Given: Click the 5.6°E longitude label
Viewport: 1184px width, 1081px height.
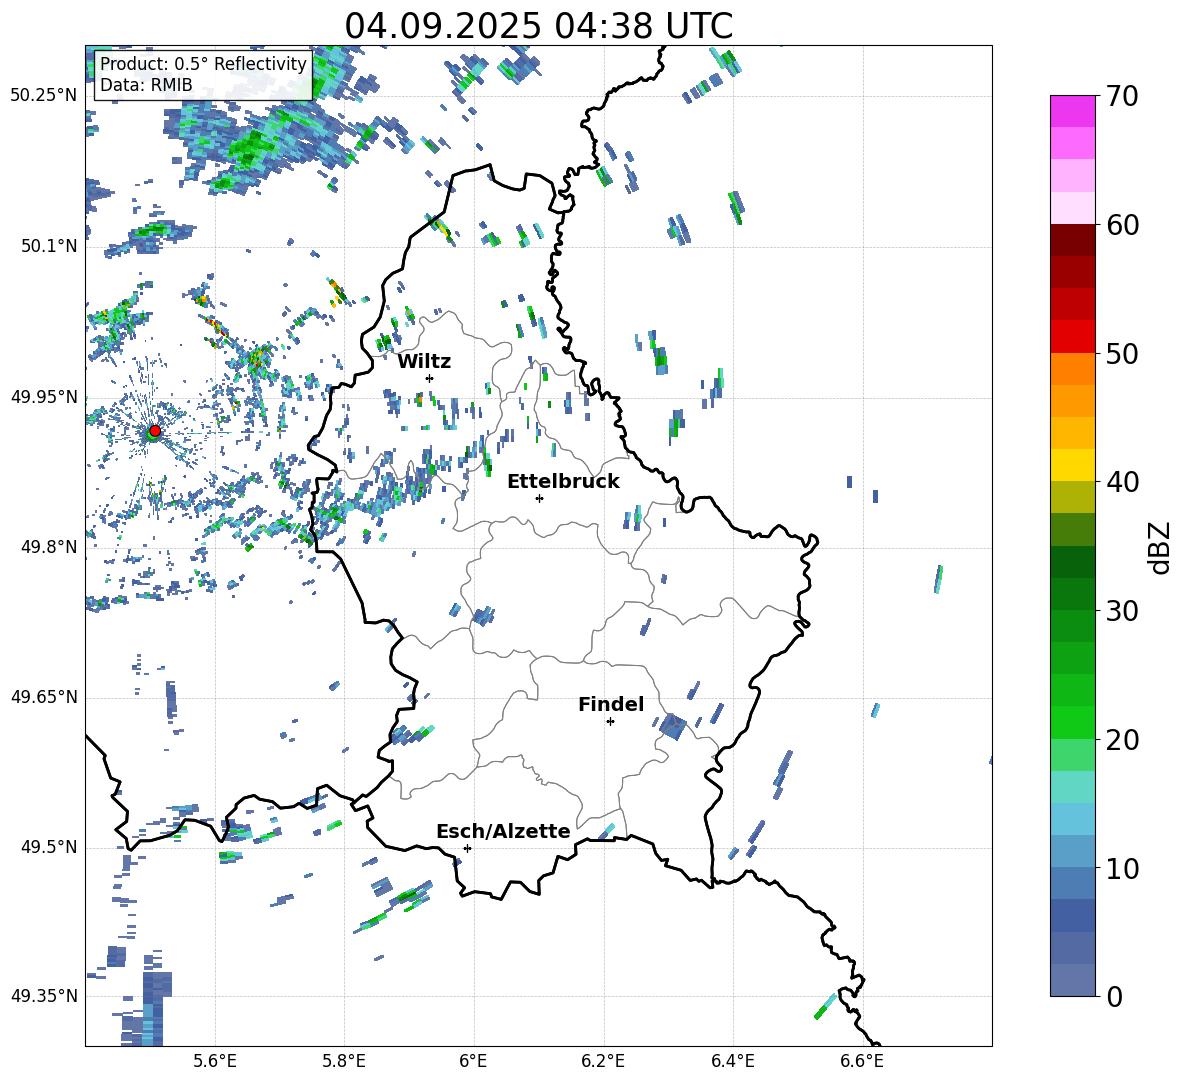Looking at the screenshot, I should click(215, 1061).
